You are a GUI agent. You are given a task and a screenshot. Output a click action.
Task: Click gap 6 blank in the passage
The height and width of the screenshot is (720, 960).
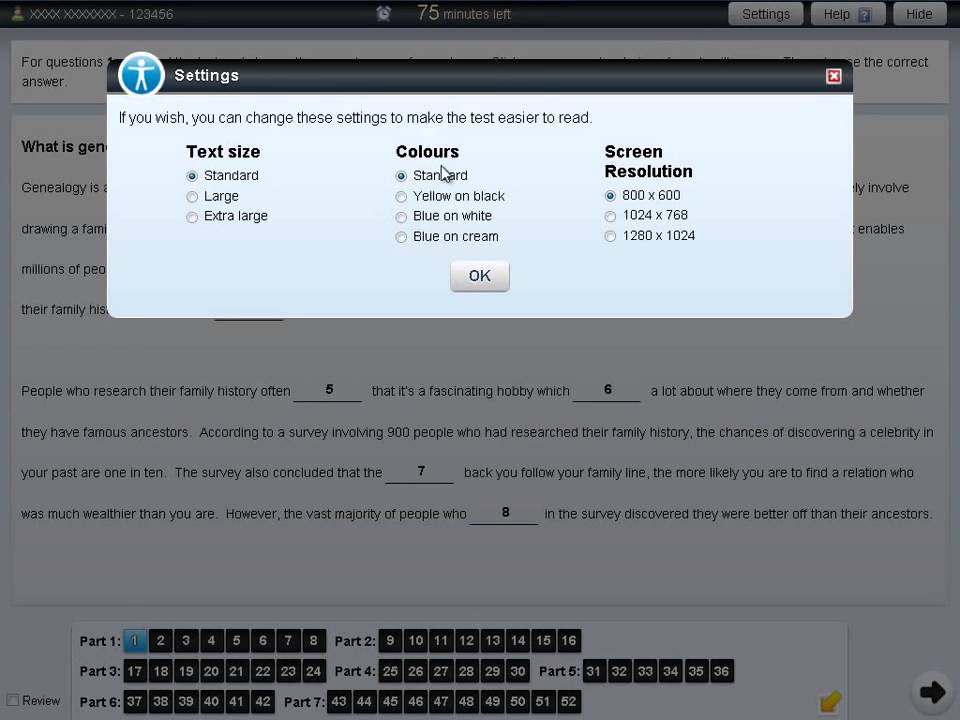click(607, 391)
